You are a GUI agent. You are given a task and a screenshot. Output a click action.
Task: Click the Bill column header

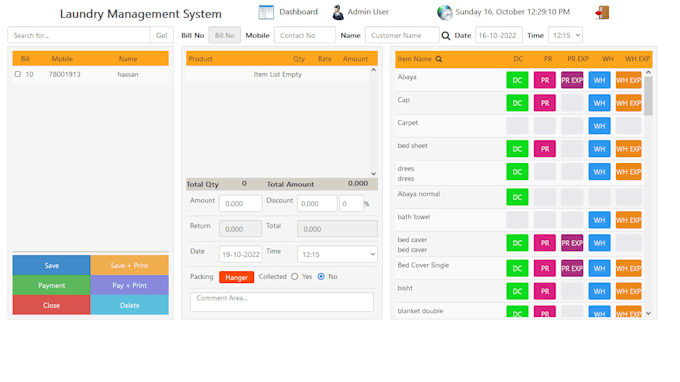[25, 59]
